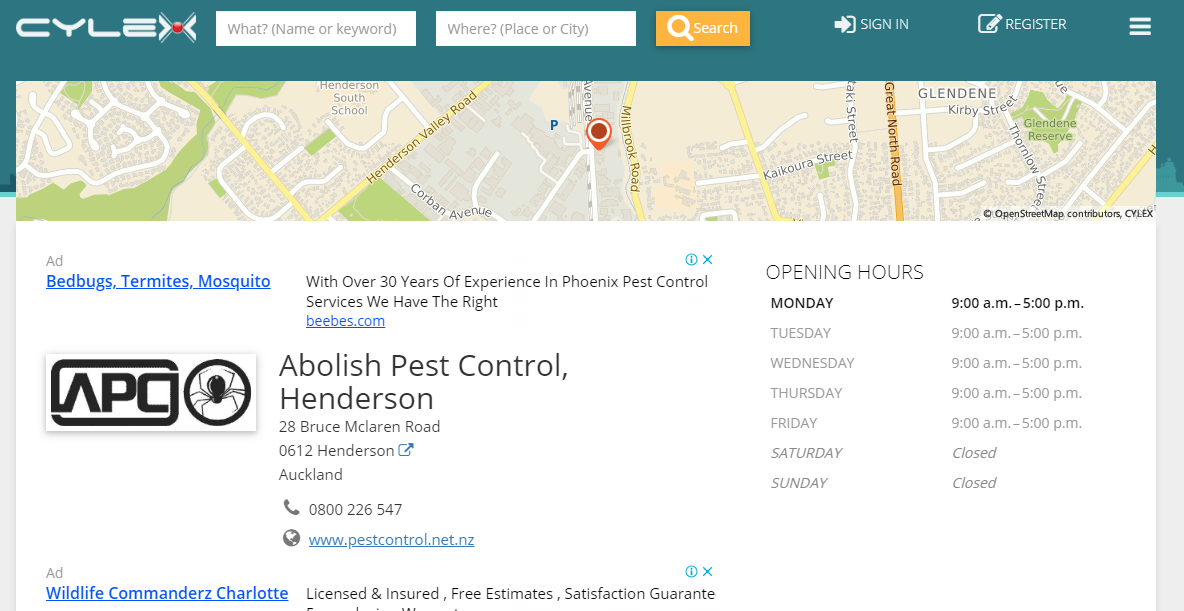Click the SIGN IN link
This screenshot has height=611, width=1184.
871,24
